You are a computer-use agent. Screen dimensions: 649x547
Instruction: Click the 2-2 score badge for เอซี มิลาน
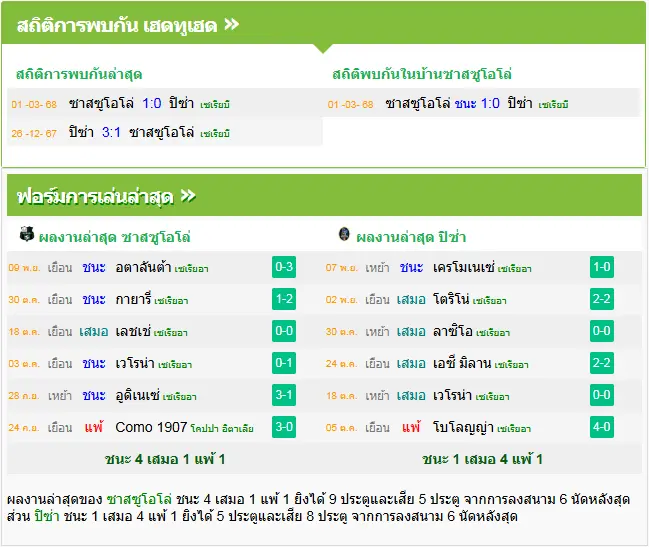coord(602,363)
